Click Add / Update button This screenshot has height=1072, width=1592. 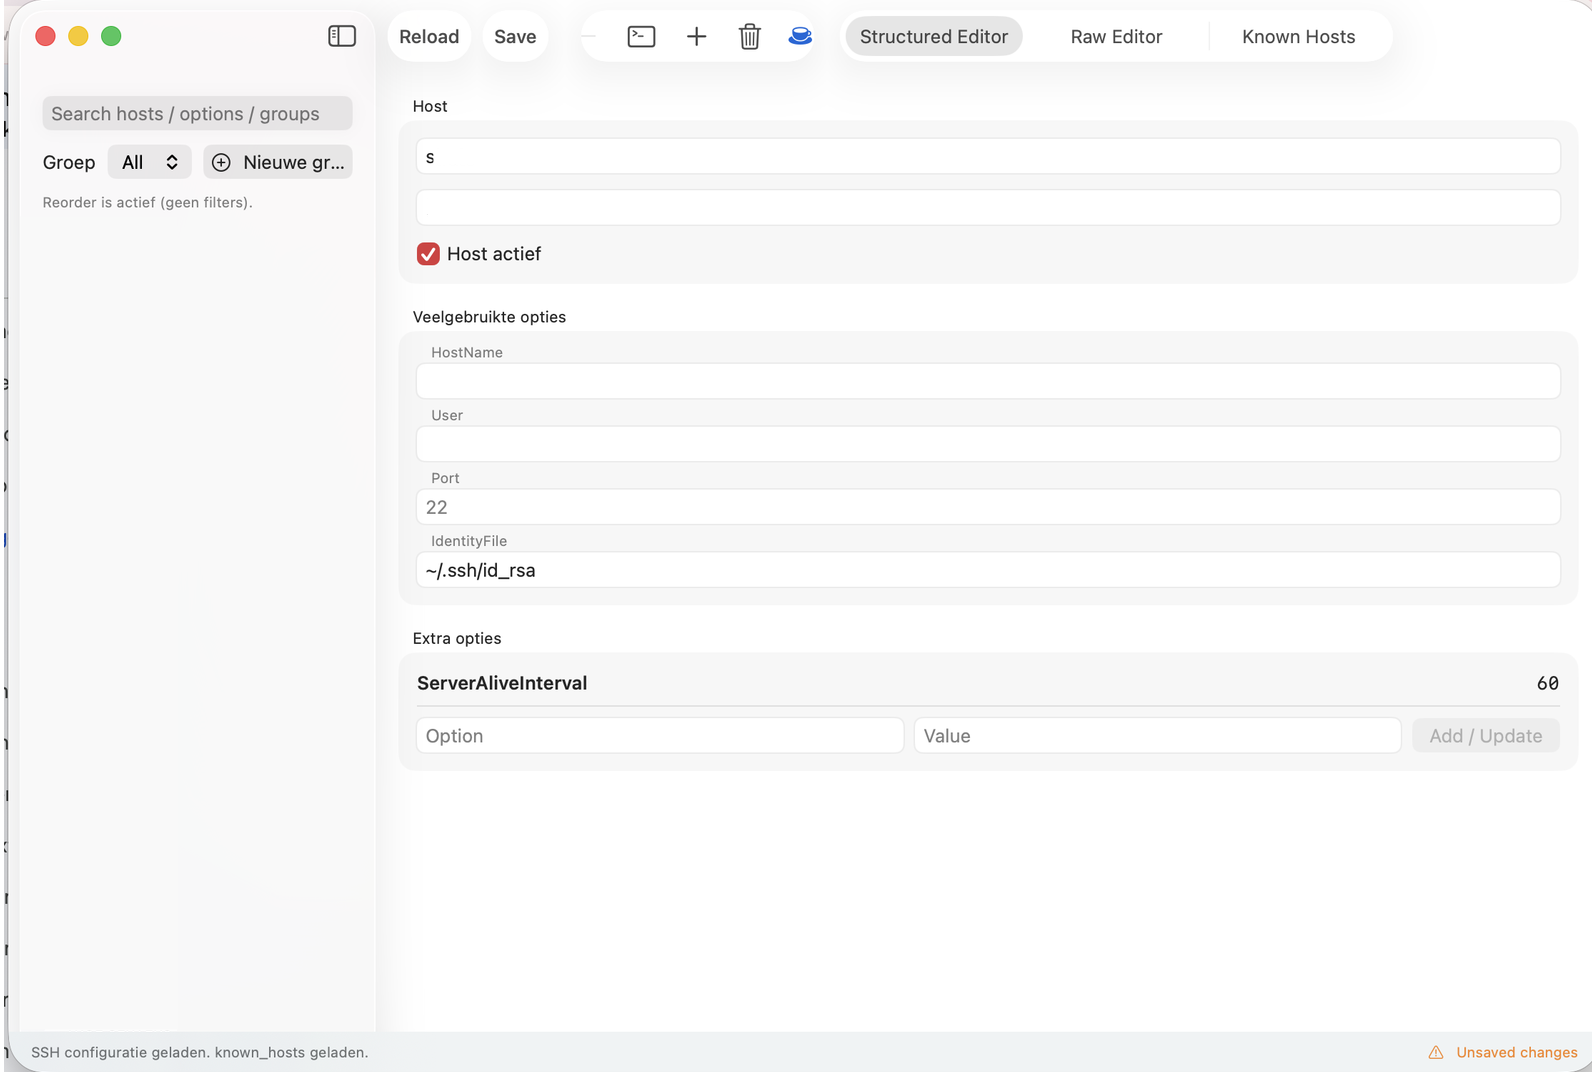tap(1485, 736)
